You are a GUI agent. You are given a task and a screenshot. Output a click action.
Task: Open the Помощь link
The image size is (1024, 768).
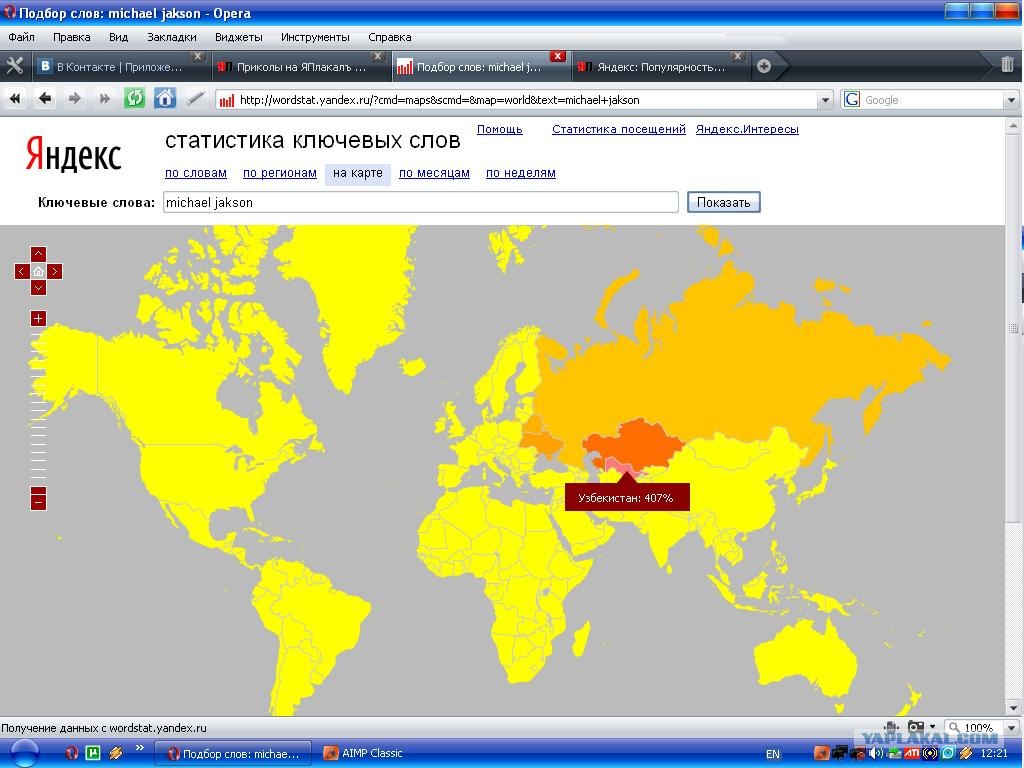pyautogui.click(x=500, y=129)
